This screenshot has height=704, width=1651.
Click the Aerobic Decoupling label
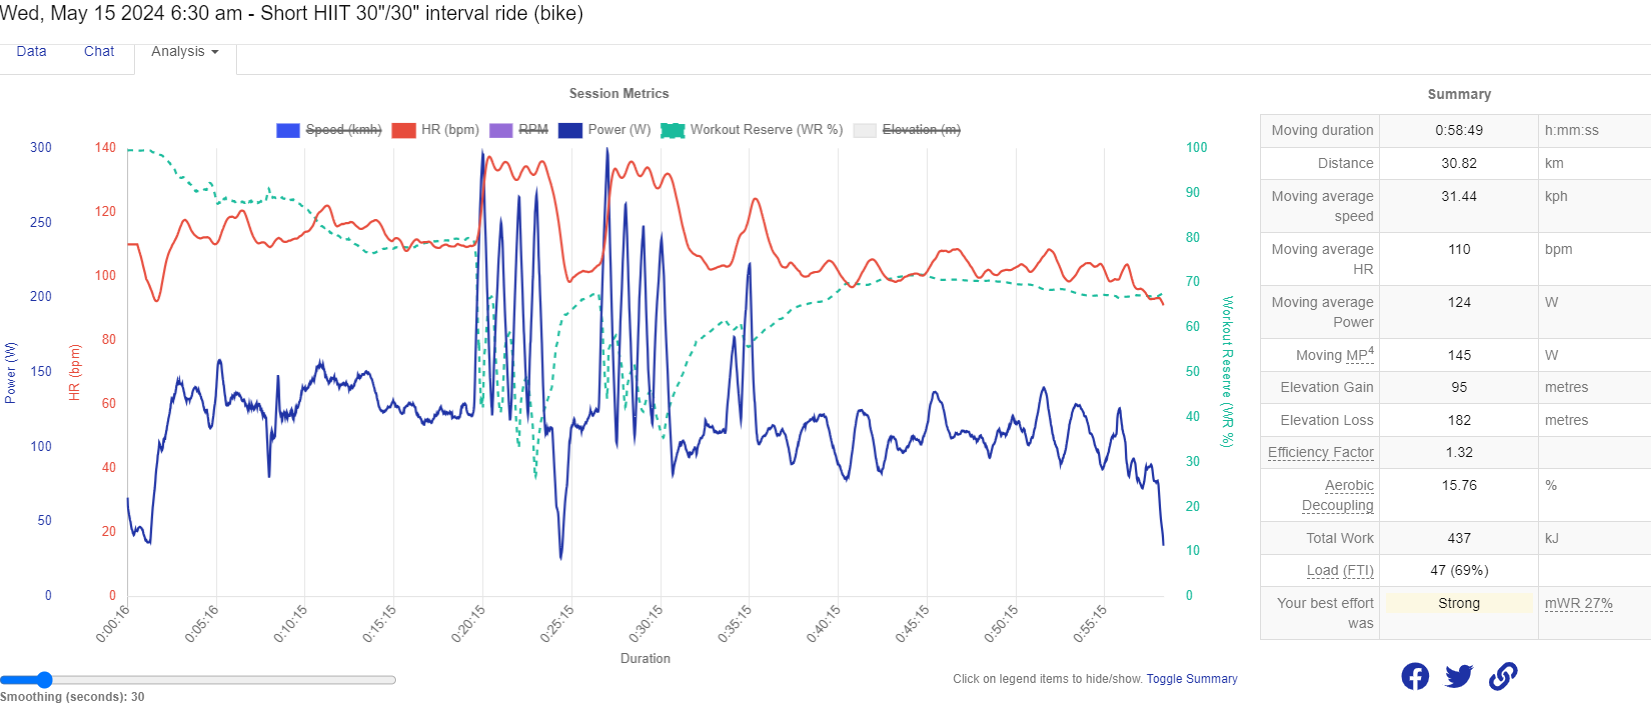1338,496
